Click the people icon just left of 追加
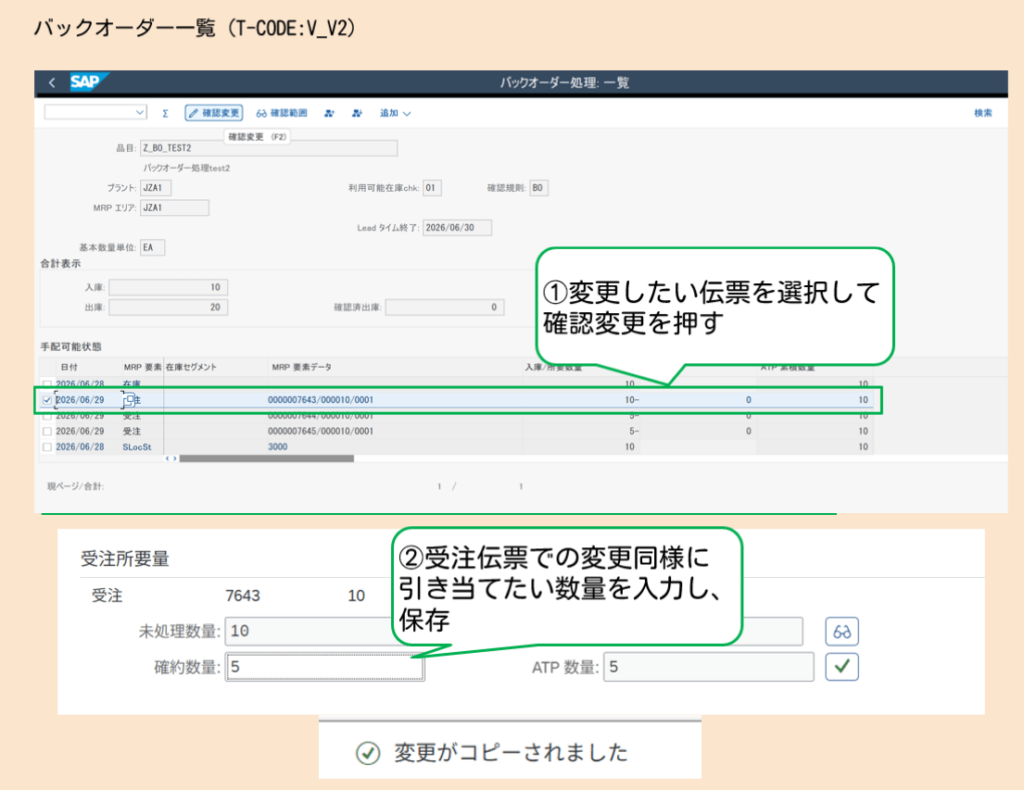Viewport: 1024px width, 790px height. 357,114
